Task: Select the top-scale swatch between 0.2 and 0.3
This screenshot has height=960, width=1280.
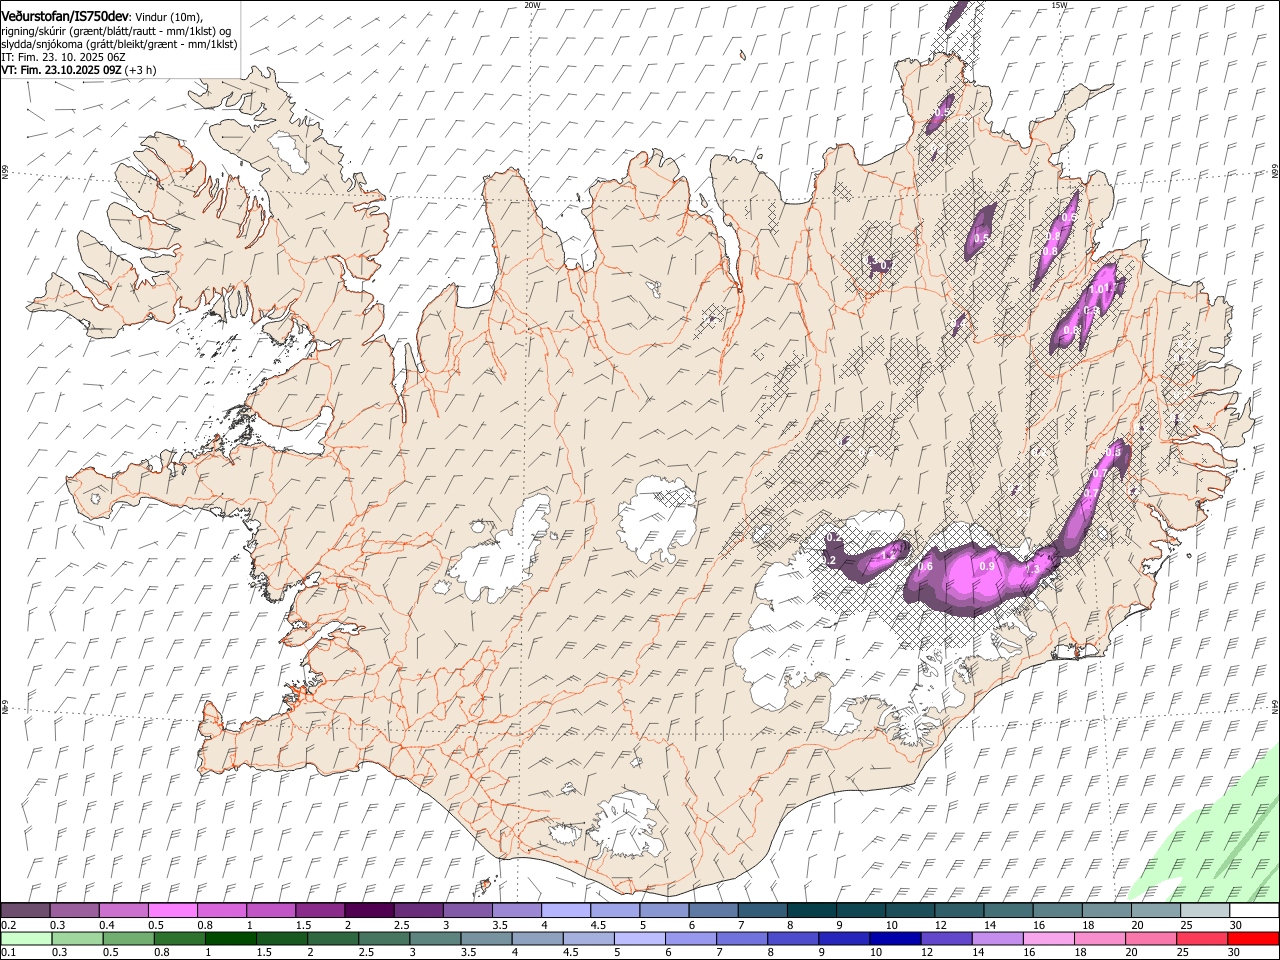Action: [x=26, y=911]
